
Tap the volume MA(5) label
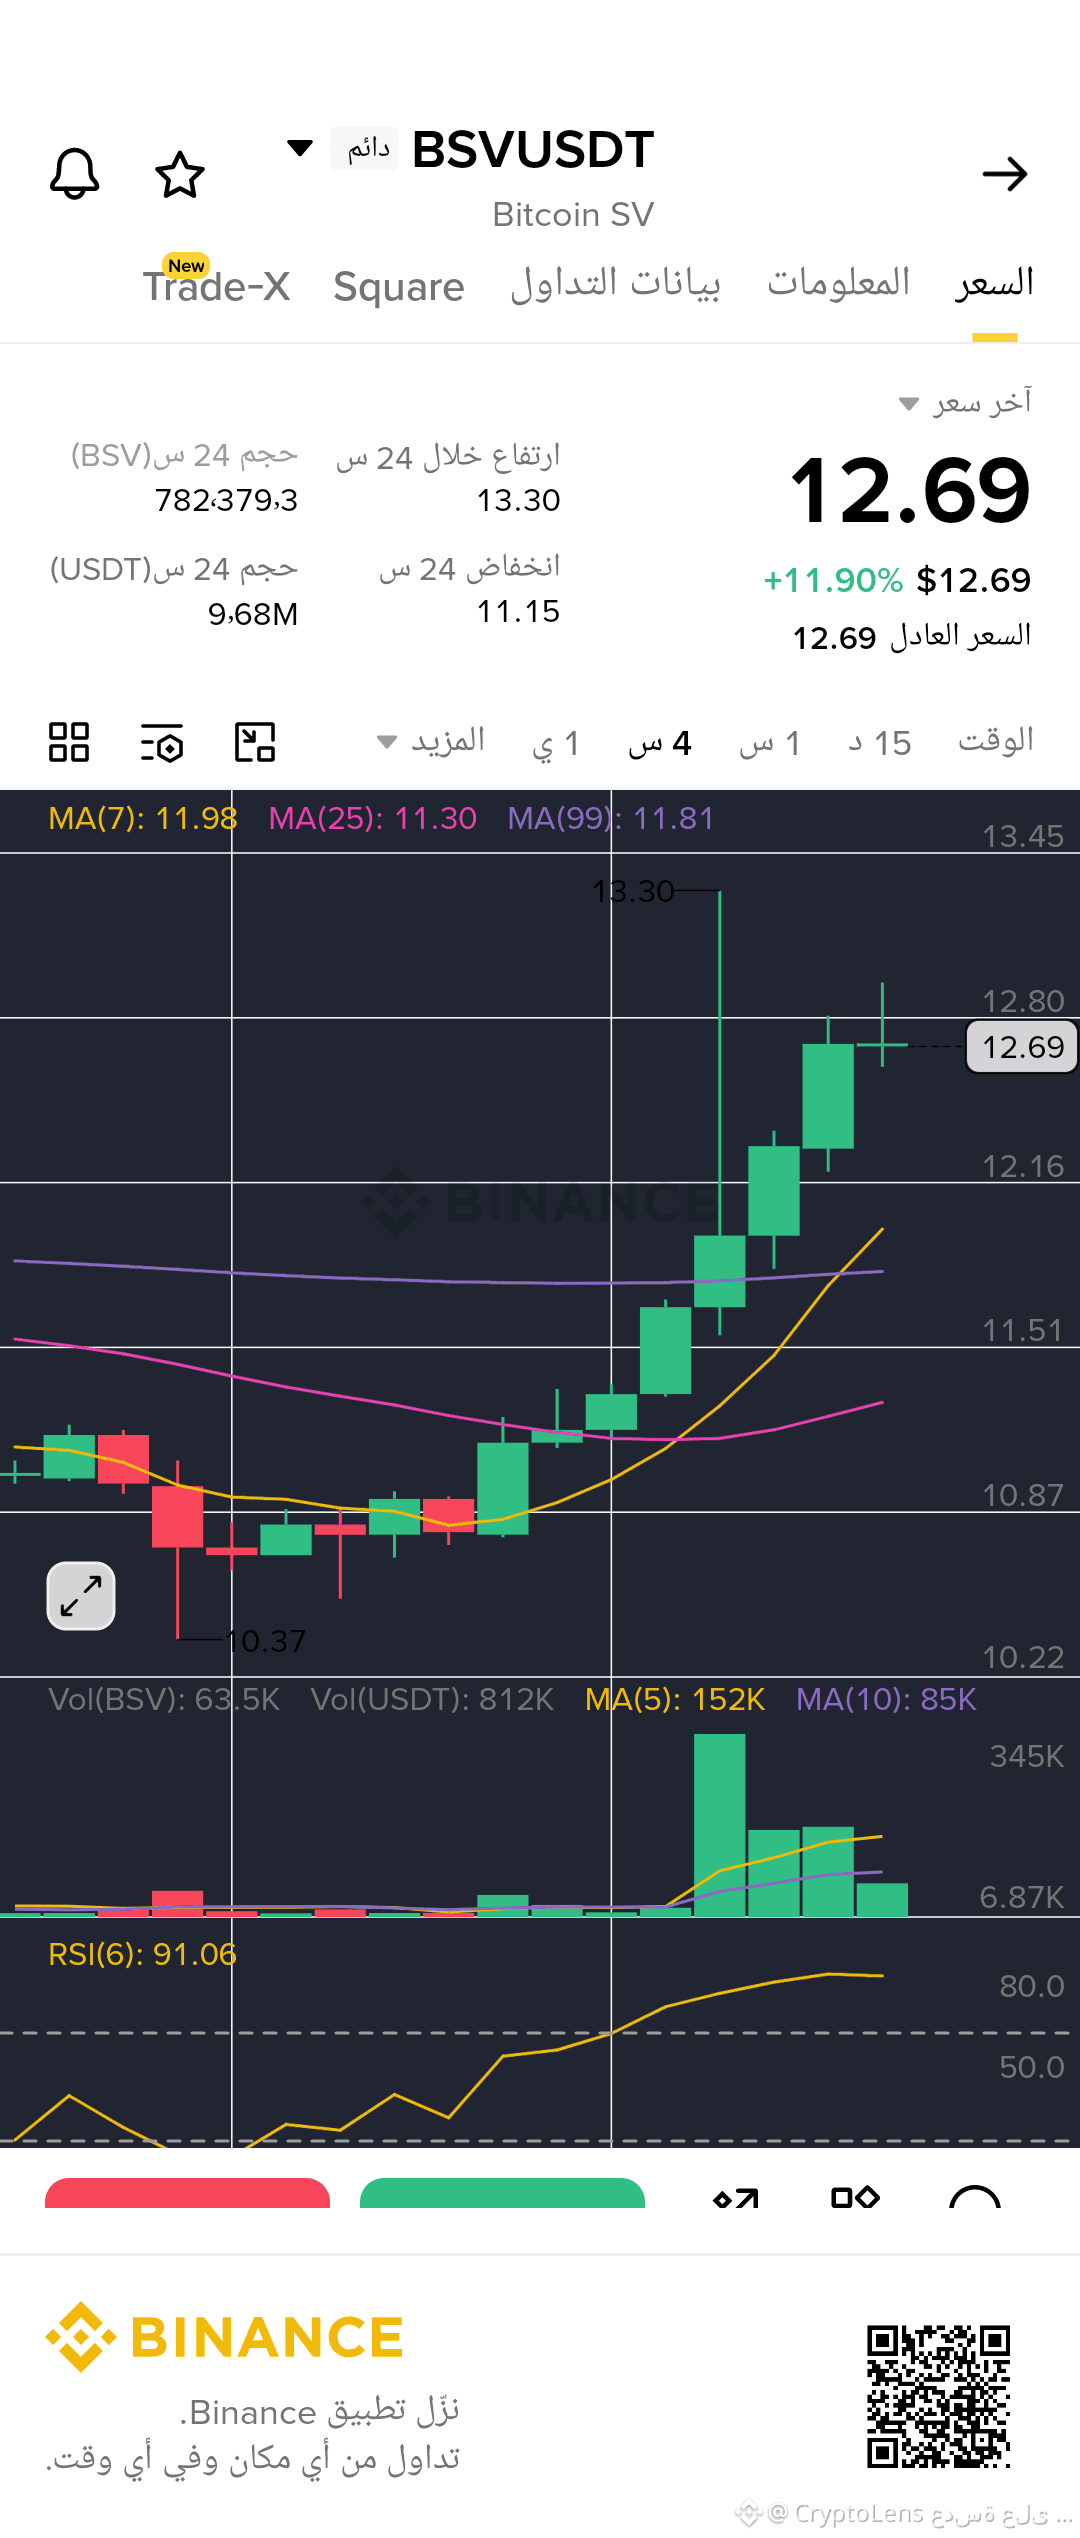click(x=675, y=1699)
